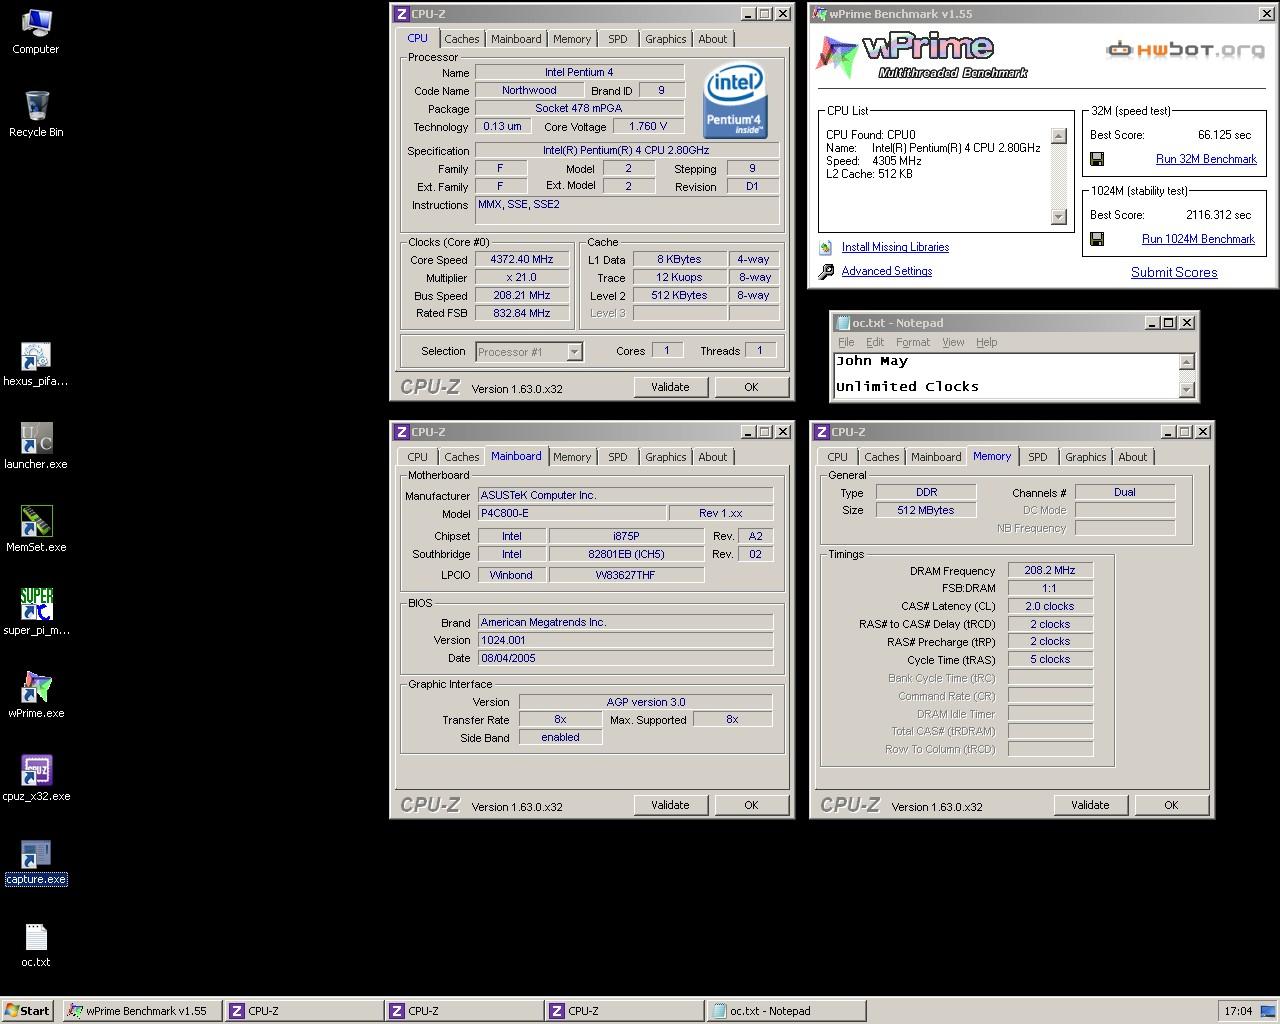
Task: Click the Specification field Pentium 4 2.80GHz
Action: (x=627, y=150)
